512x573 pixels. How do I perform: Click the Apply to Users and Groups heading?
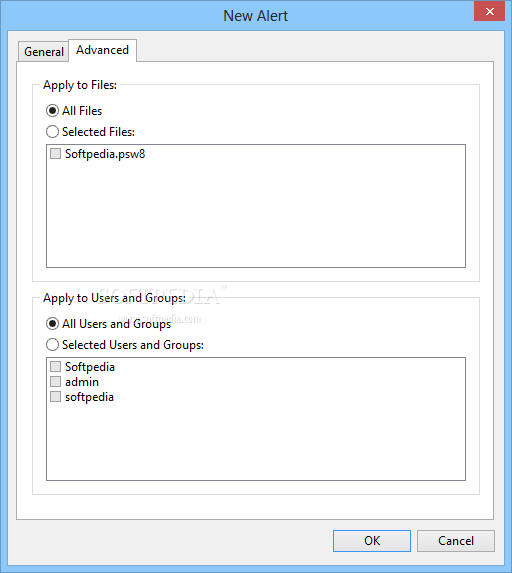[x=114, y=298]
